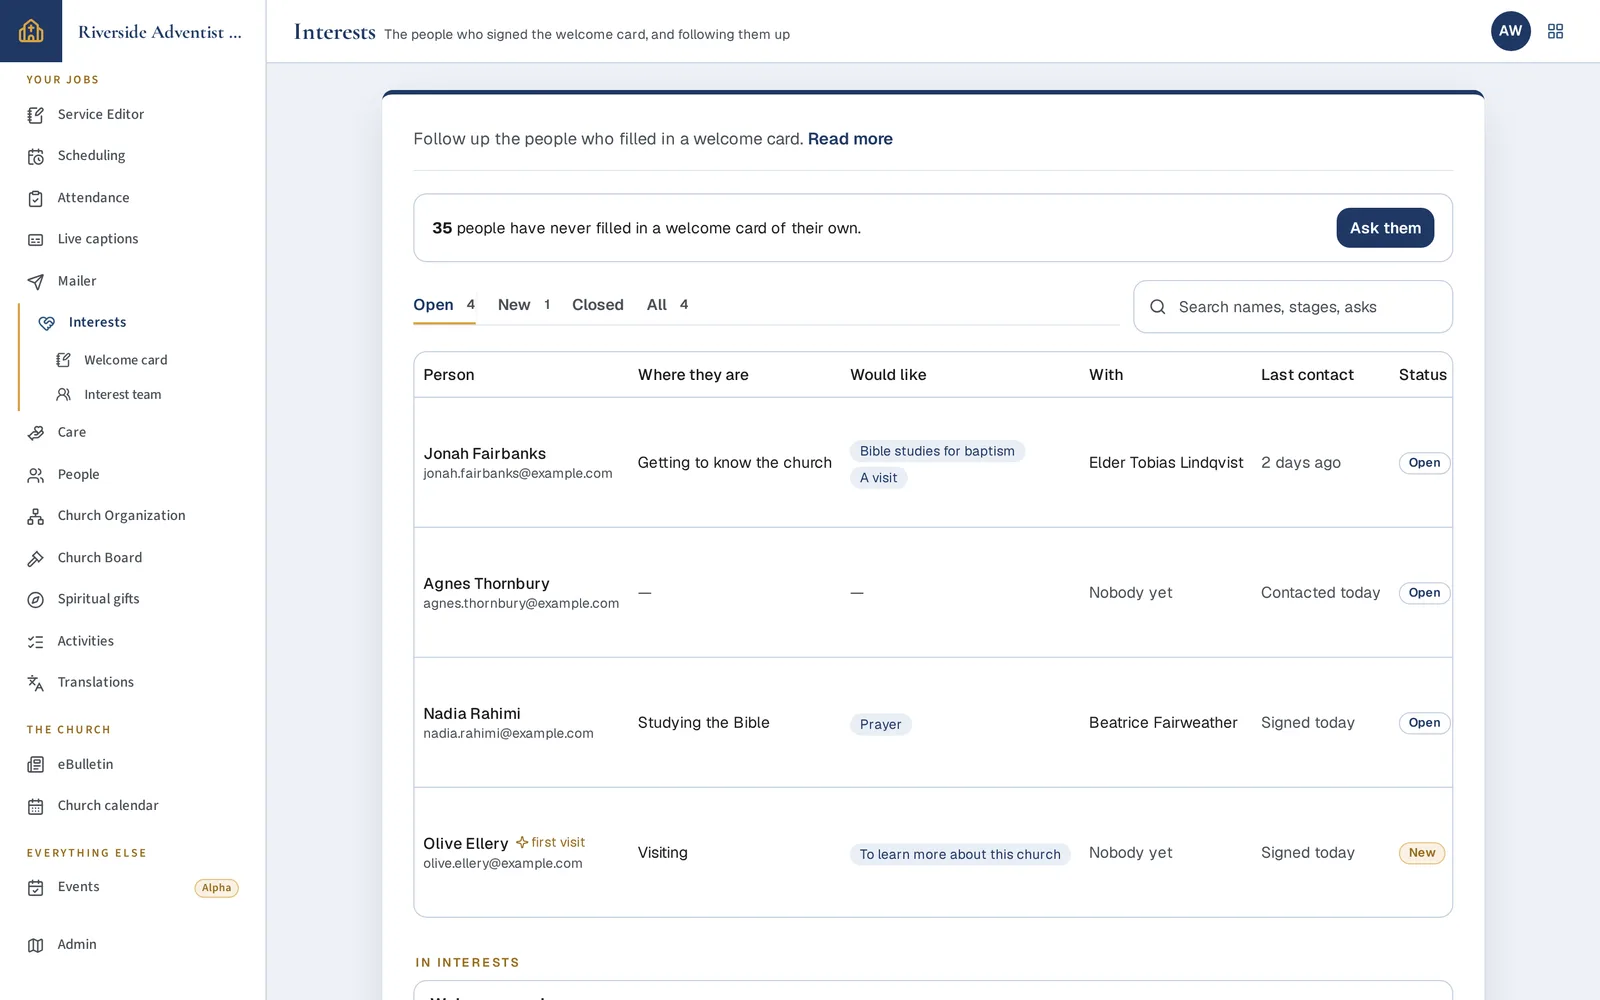Click the People icon
Screen dimensions: 1600x1000
coord(36,475)
